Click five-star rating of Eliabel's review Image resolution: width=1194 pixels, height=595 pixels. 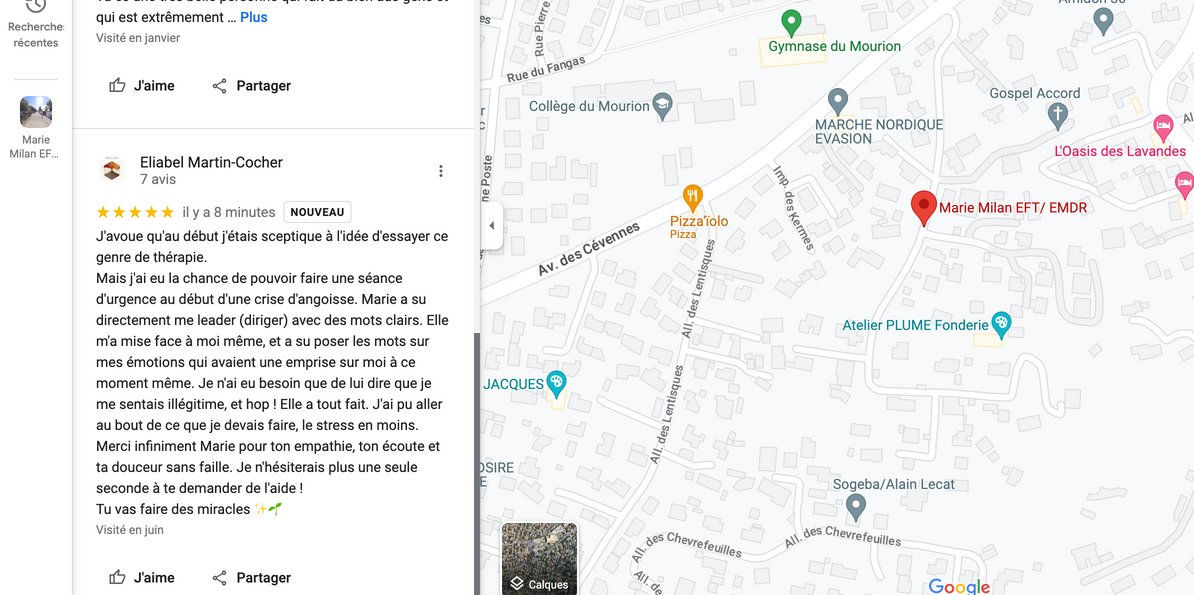pos(135,212)
